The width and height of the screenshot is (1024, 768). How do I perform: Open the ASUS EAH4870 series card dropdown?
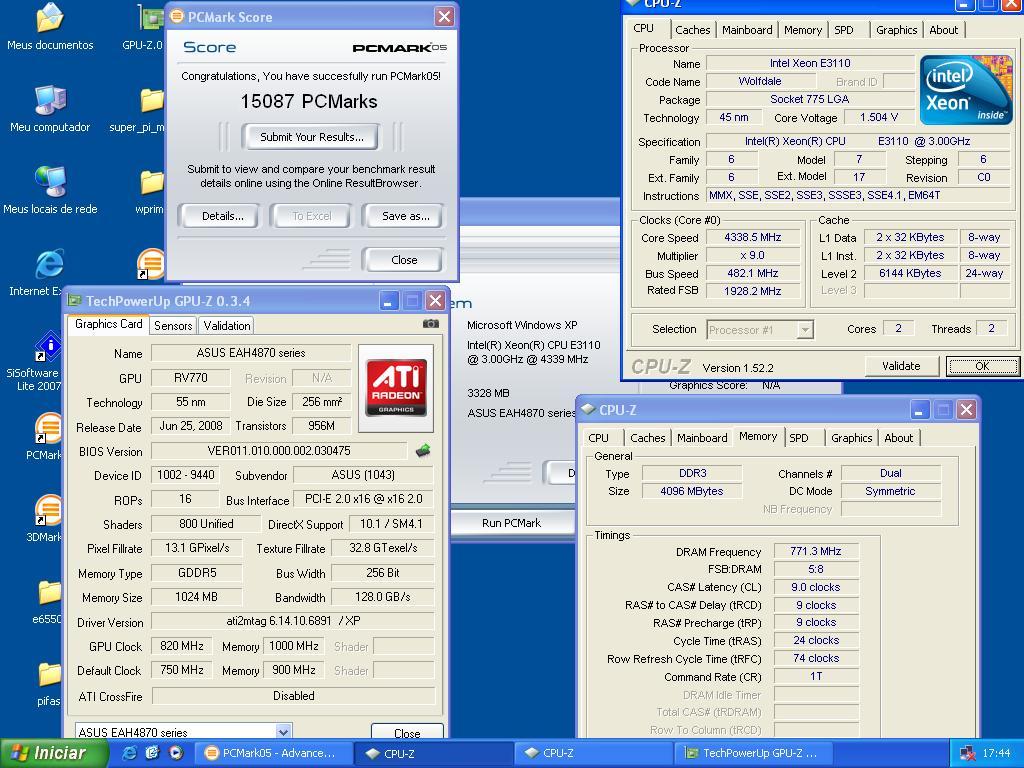(184, 732)
